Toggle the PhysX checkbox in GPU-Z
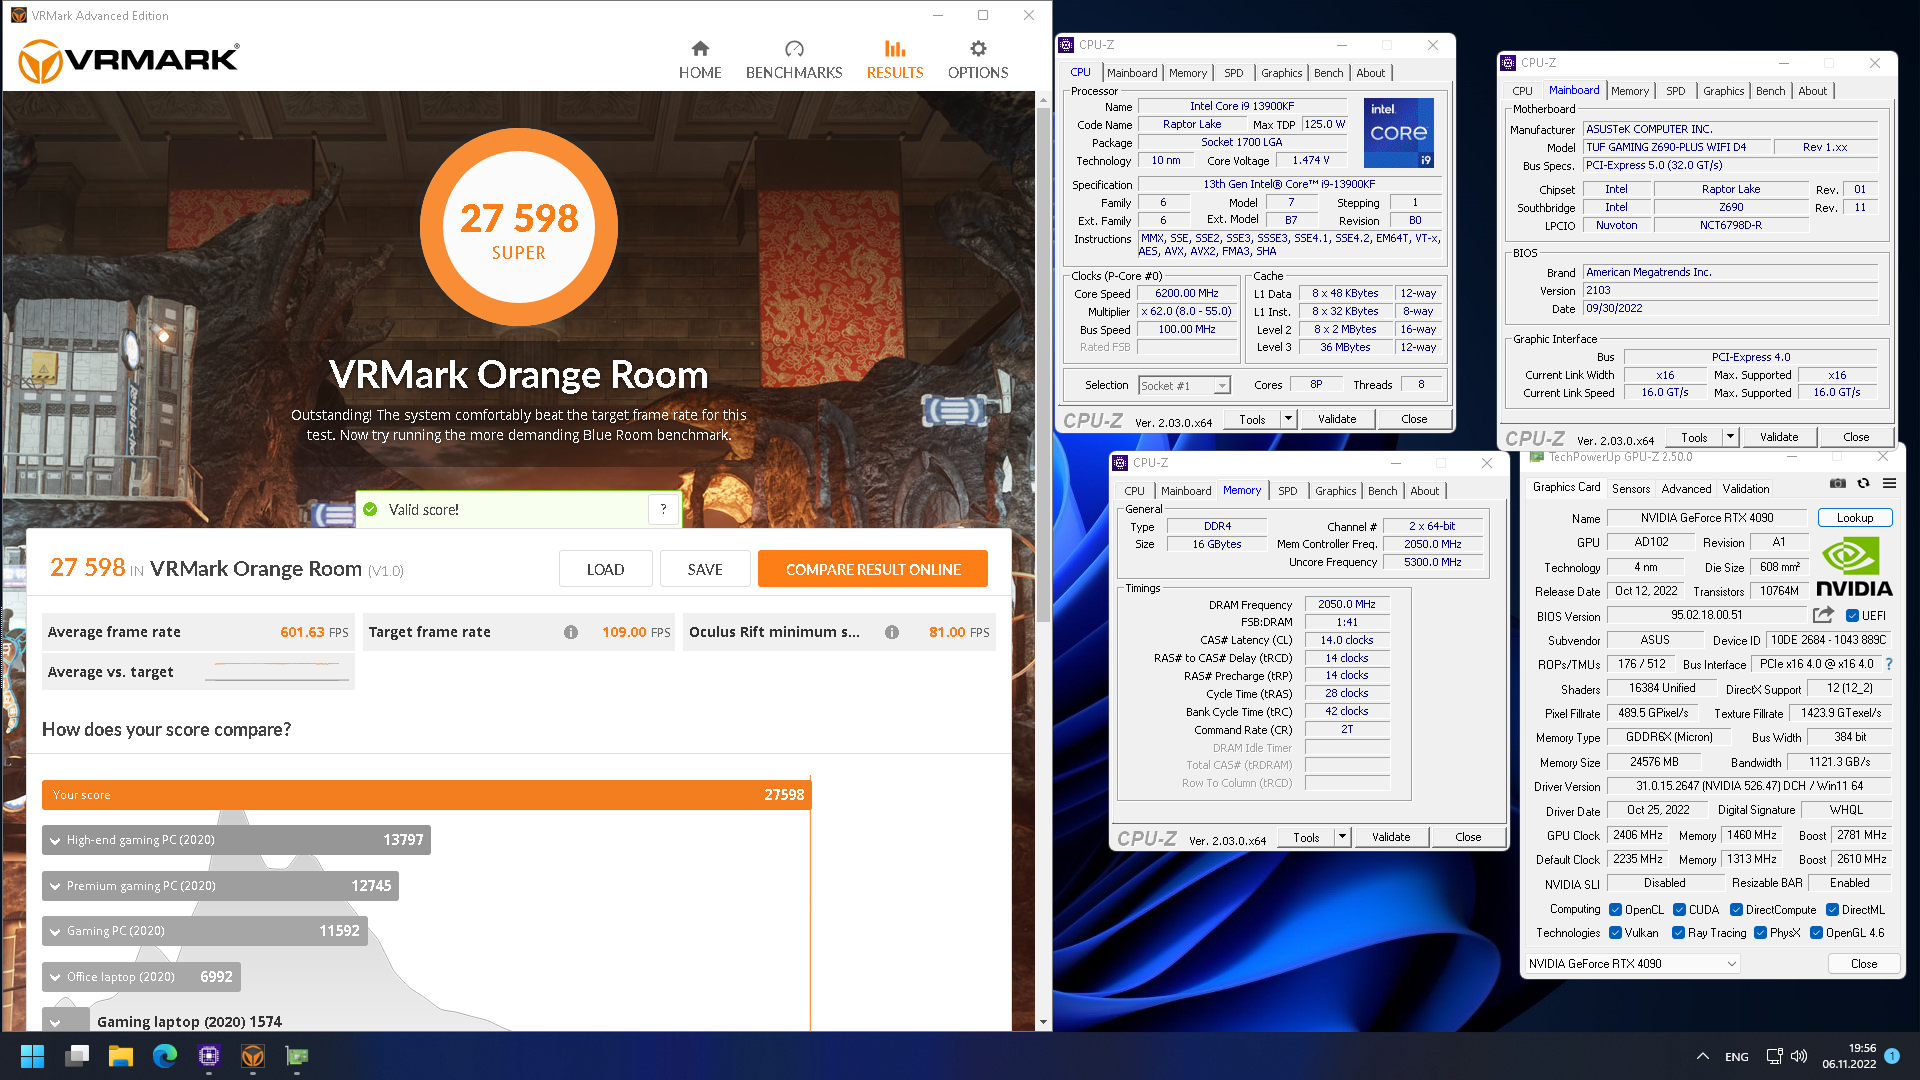This screenshot has height=1080, width=1920. click(x=1760, y=933)
